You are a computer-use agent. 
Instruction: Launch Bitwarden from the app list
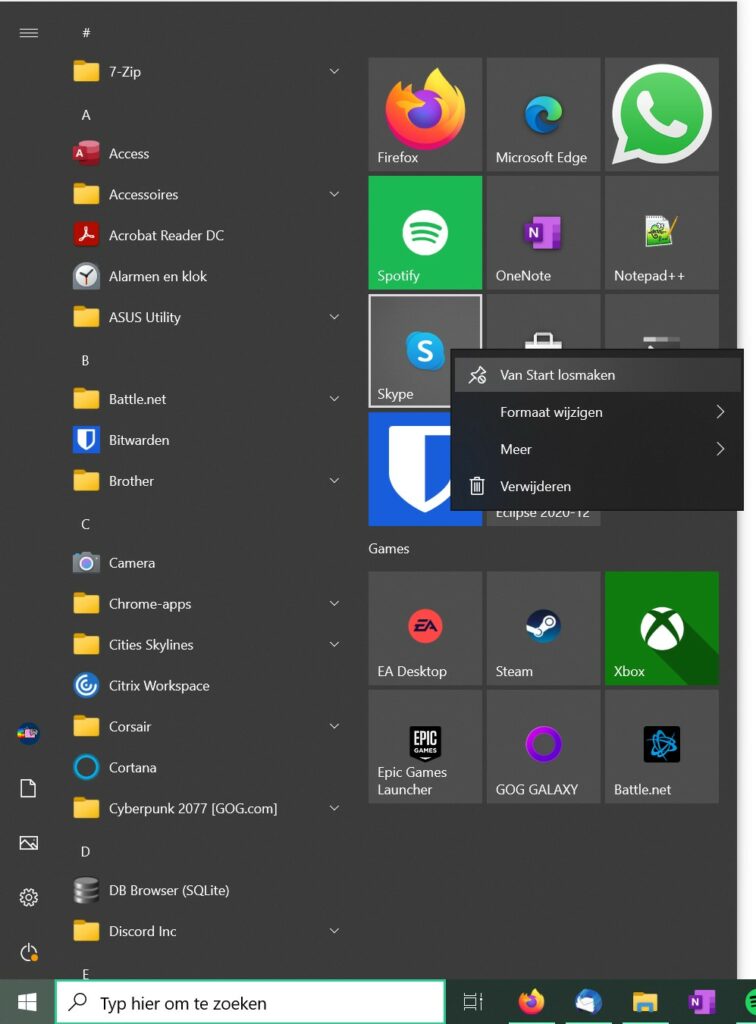coord(208,440)
